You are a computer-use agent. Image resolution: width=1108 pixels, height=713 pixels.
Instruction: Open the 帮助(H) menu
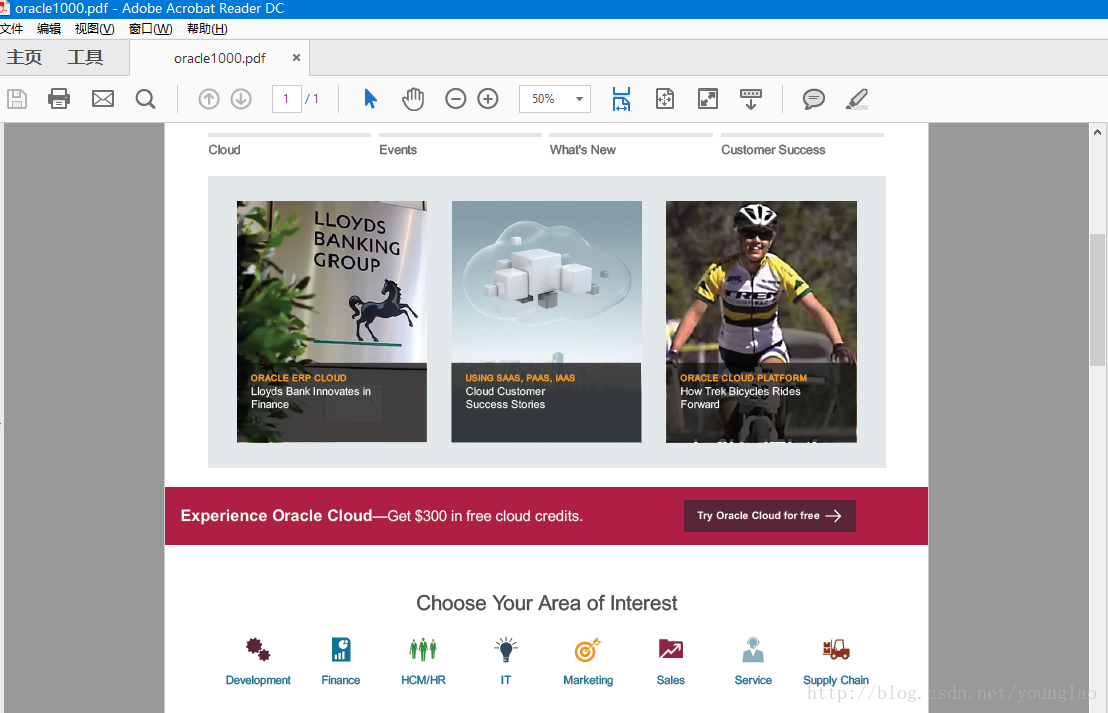click(x=207, y=29)
